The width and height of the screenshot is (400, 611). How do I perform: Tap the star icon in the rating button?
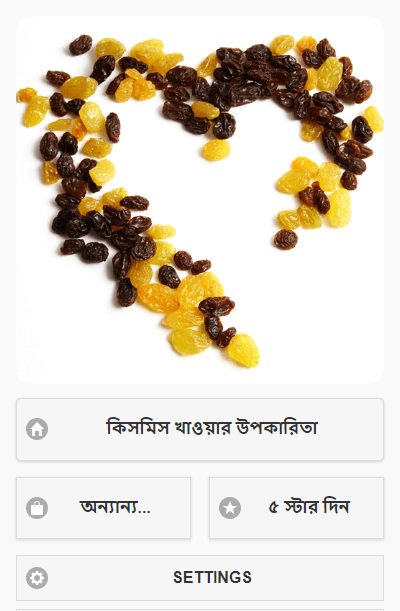(230, 508)
